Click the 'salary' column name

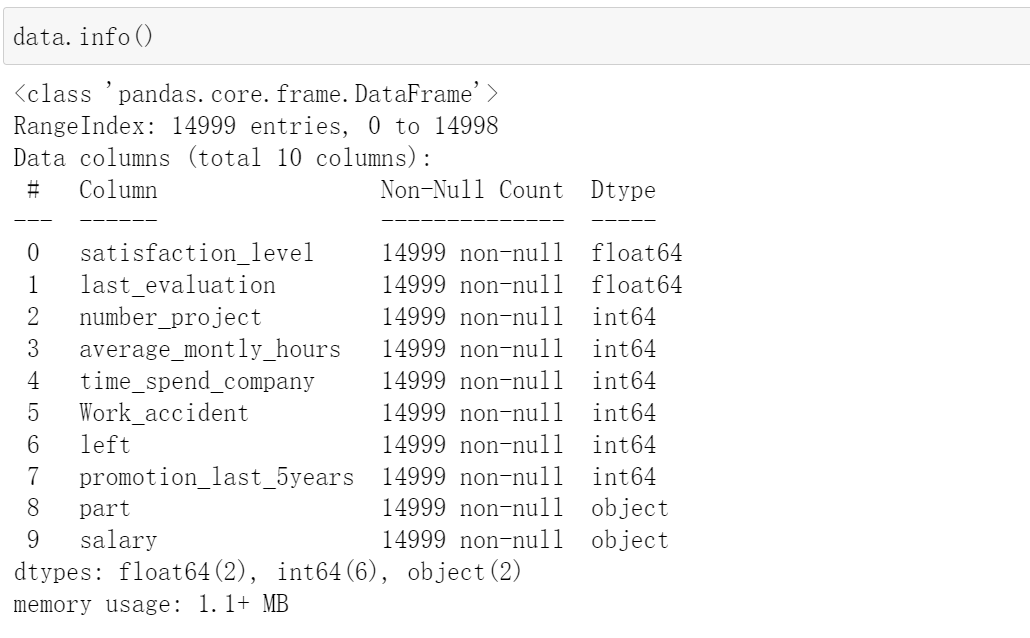pos(118,541)
